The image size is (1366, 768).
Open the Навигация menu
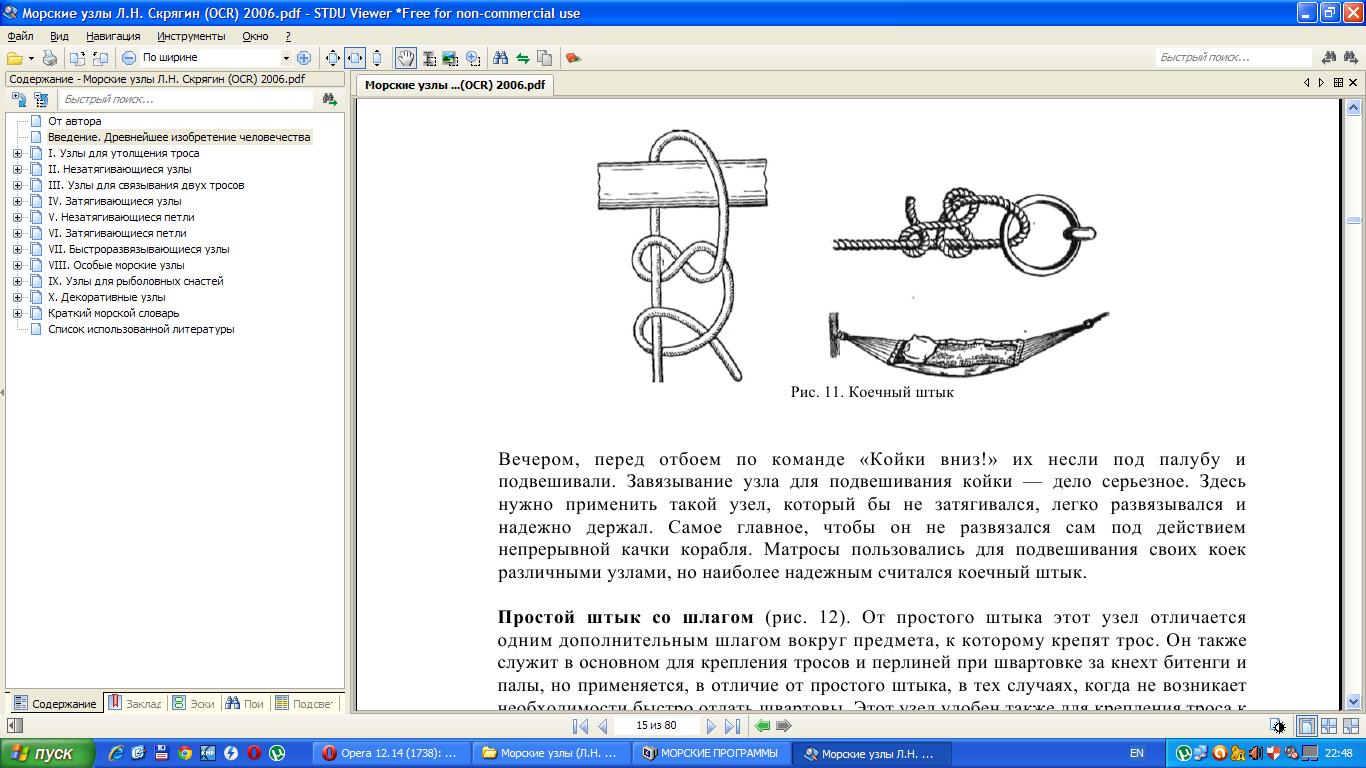point(113,36)
